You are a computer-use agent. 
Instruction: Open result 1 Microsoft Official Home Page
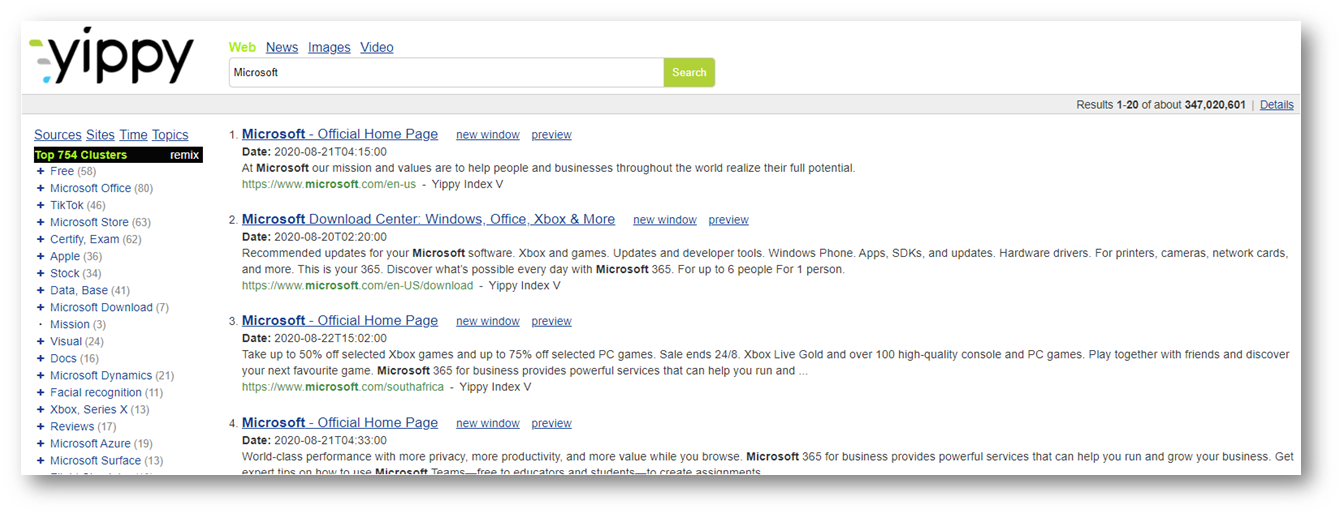340,134
